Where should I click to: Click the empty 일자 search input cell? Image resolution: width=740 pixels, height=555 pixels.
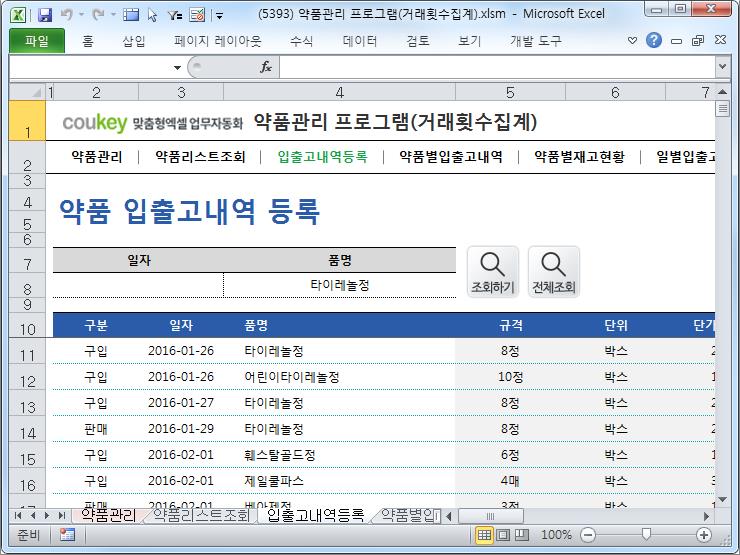[138, 285]
